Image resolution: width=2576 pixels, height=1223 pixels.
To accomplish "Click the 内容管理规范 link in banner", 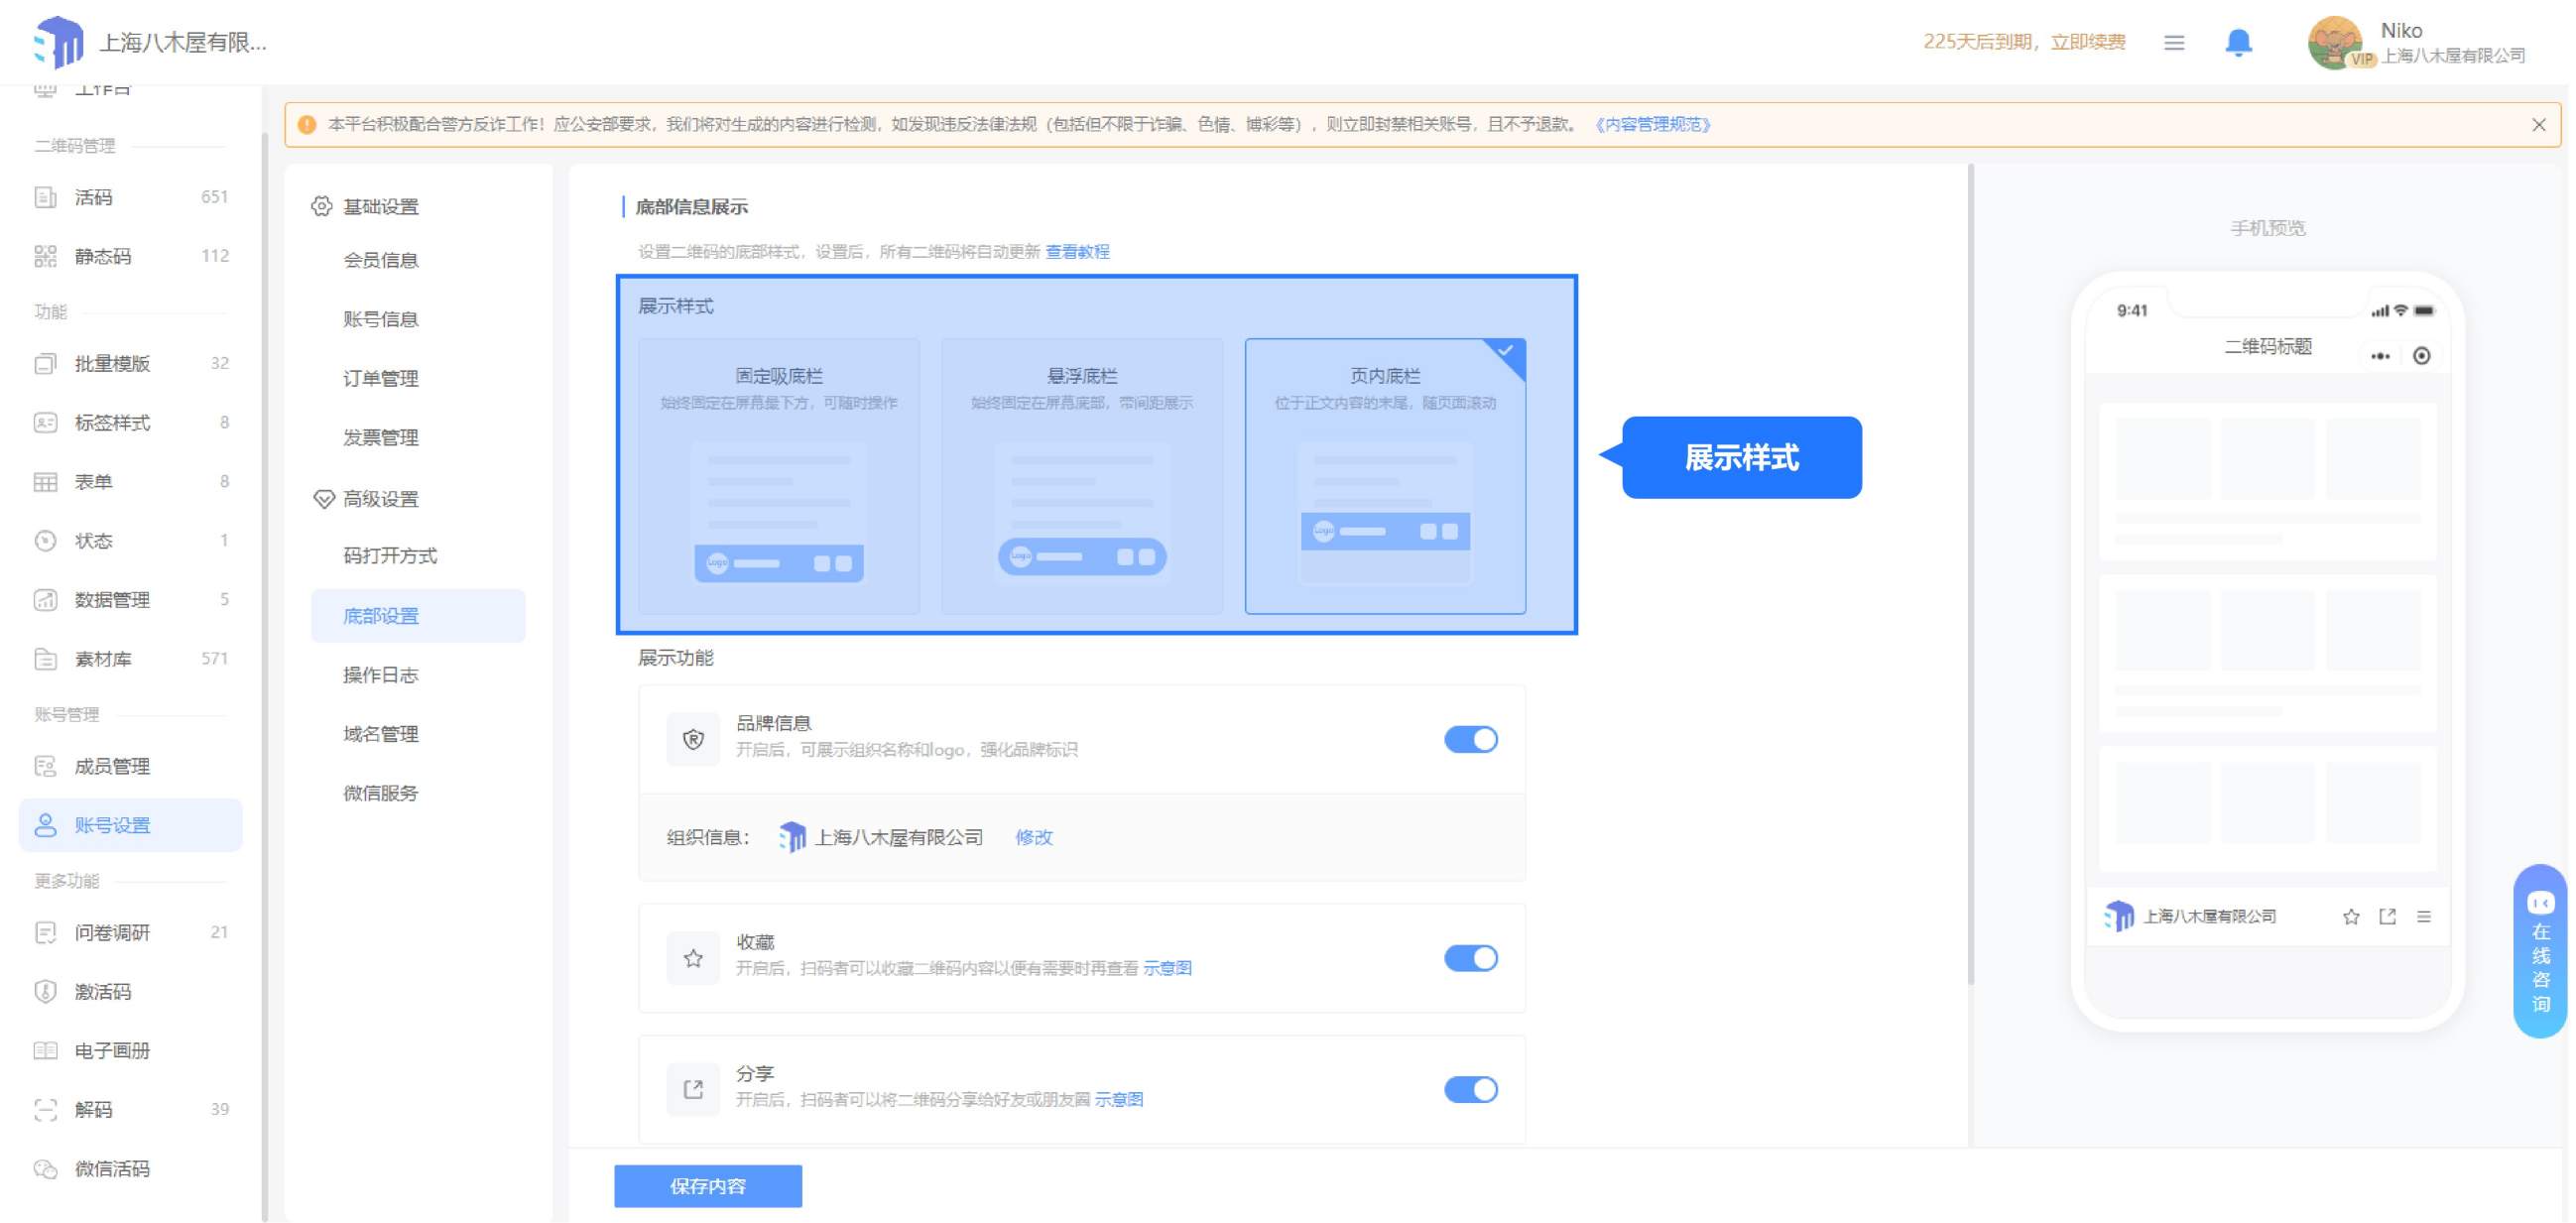I will coord(1652,125).
